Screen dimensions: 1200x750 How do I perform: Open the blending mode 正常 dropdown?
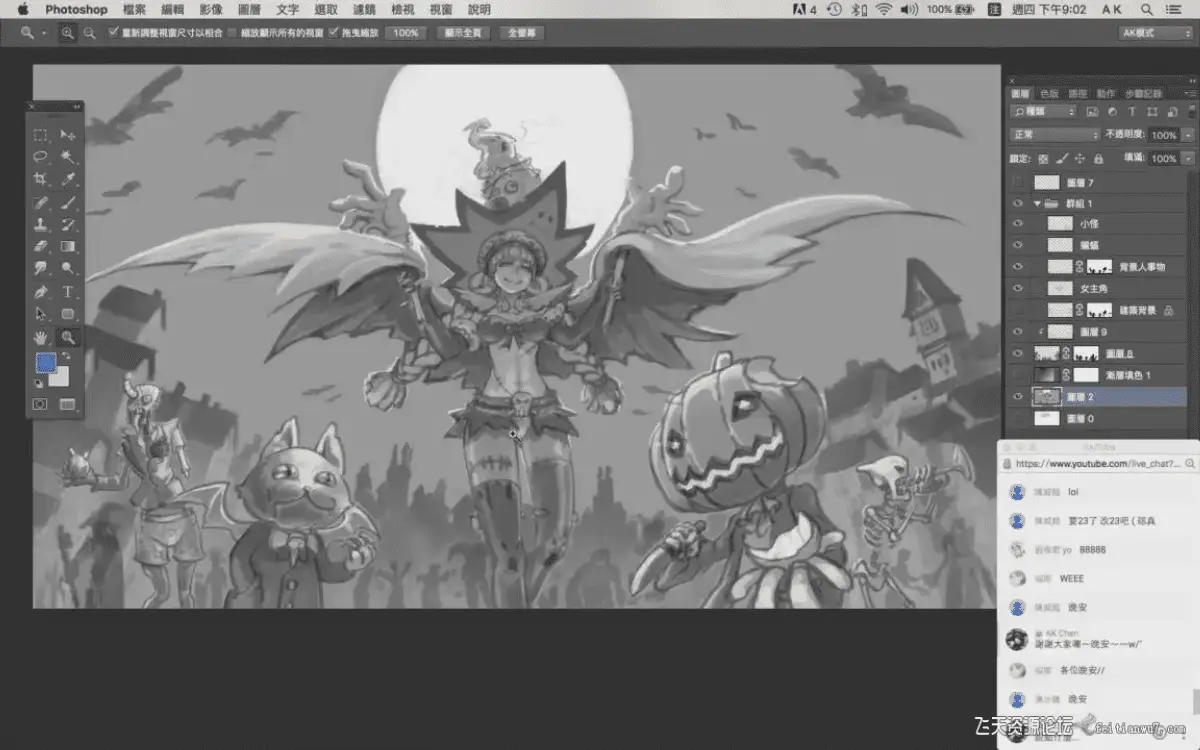pos(1054,134)
